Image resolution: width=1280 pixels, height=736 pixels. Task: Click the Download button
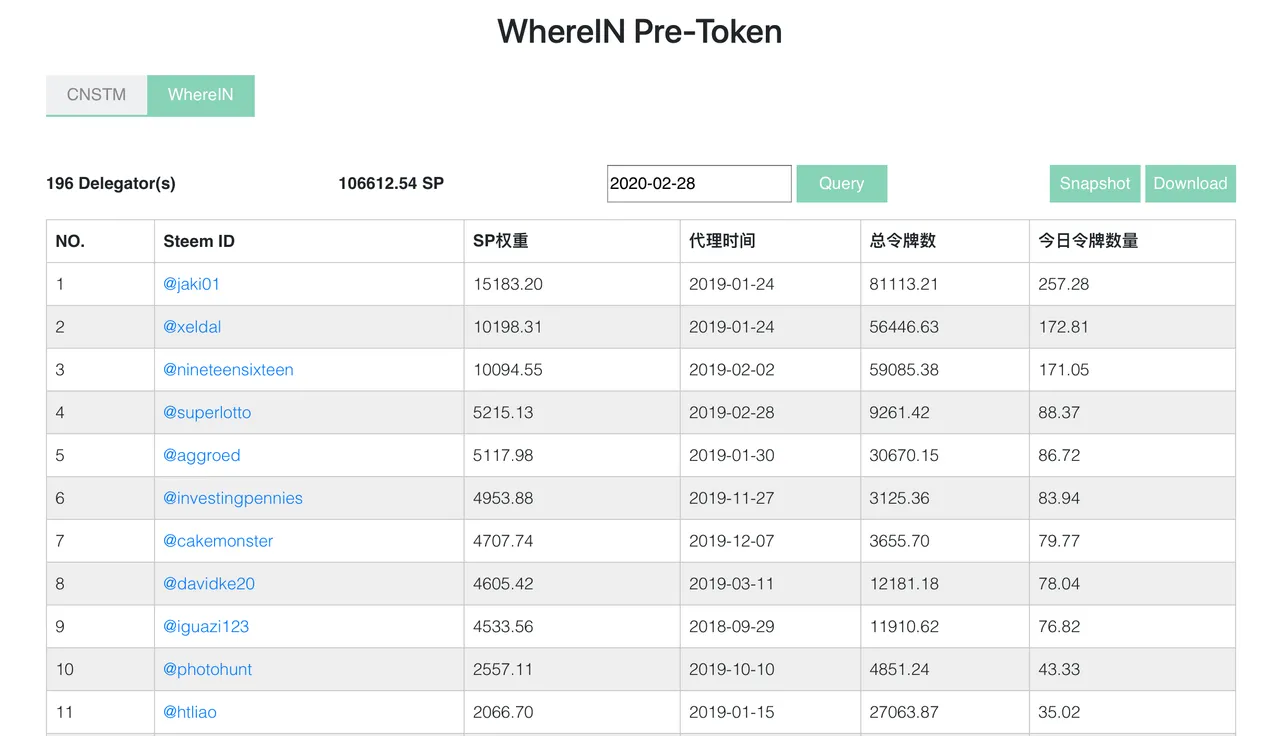click(x=1190, y=183)
